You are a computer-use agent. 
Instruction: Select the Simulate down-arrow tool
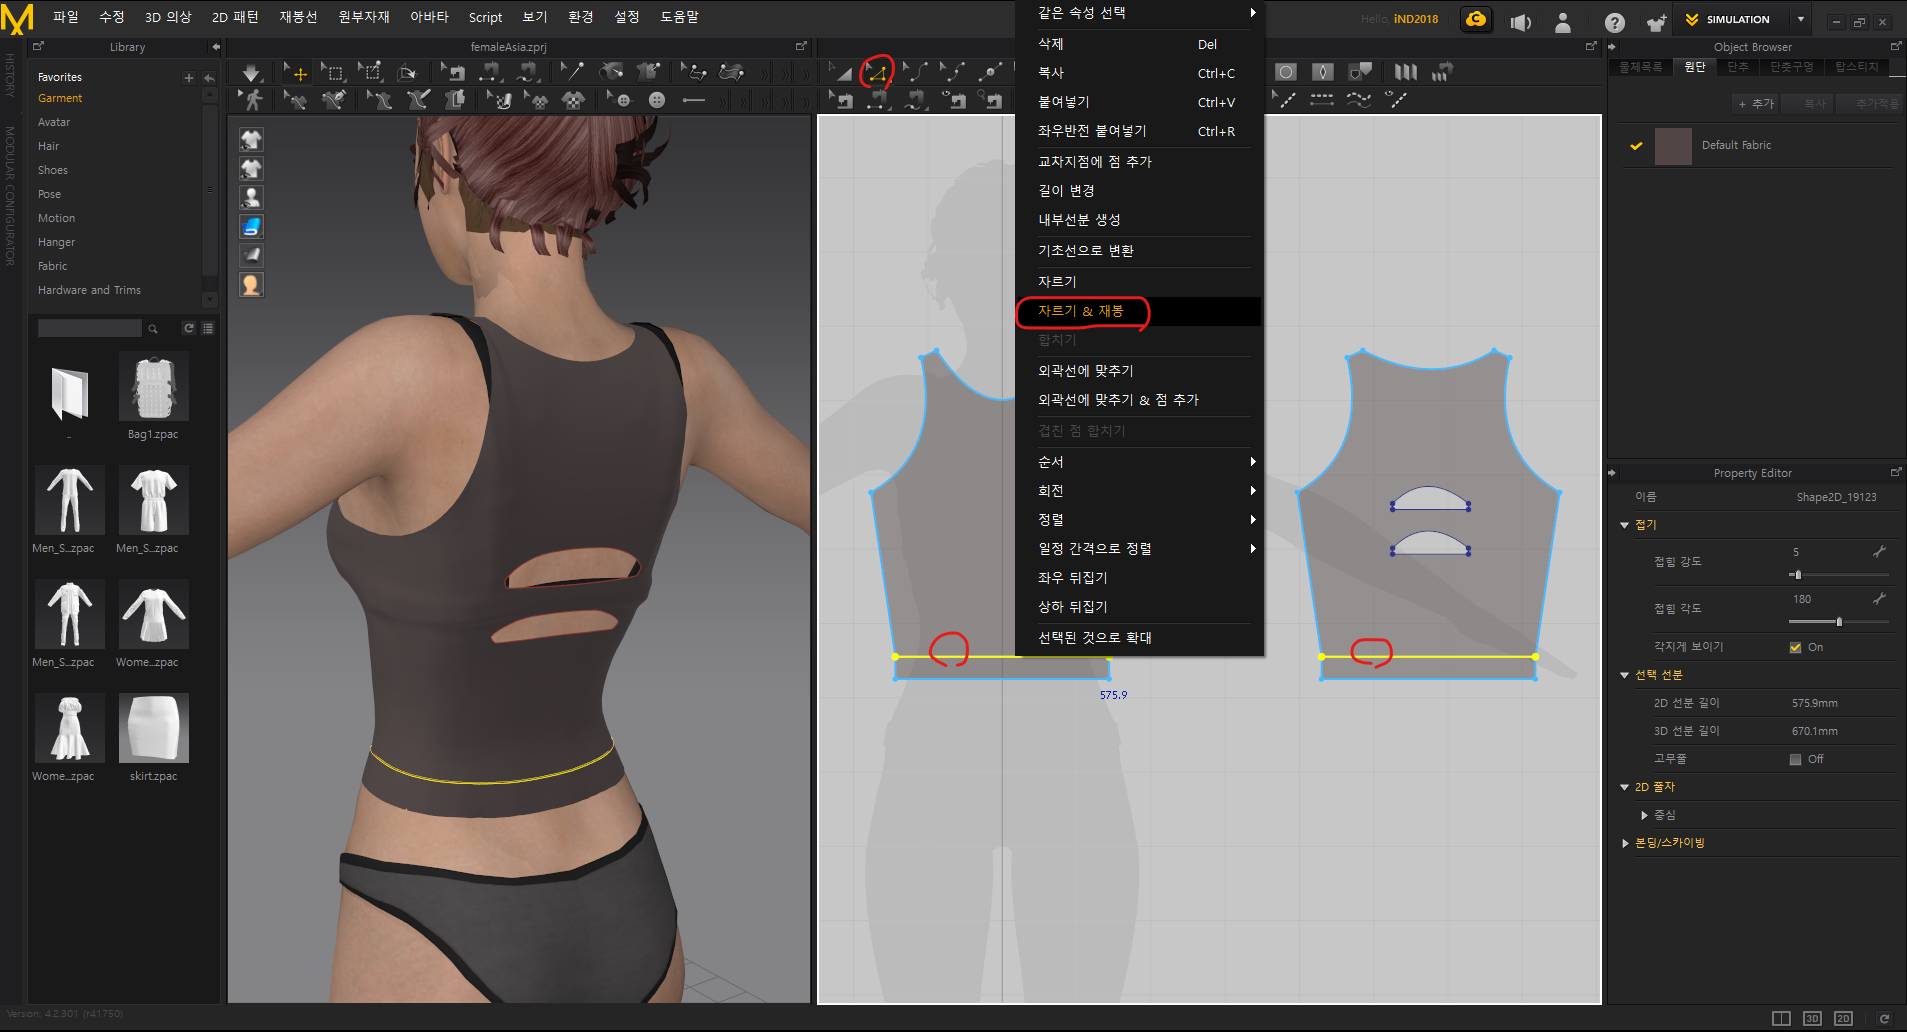click(x=251, y=73)
